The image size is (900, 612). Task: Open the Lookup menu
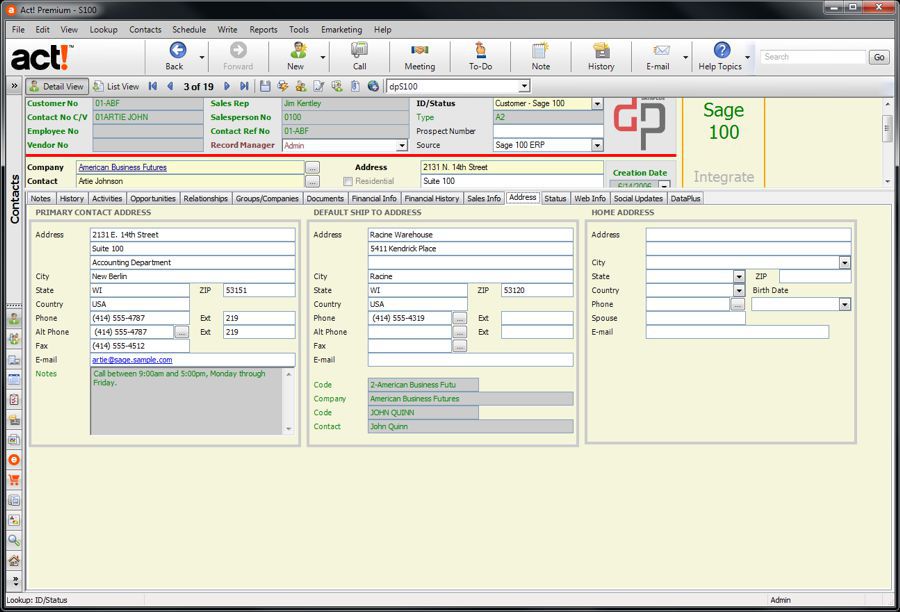(x=103, y=29)
